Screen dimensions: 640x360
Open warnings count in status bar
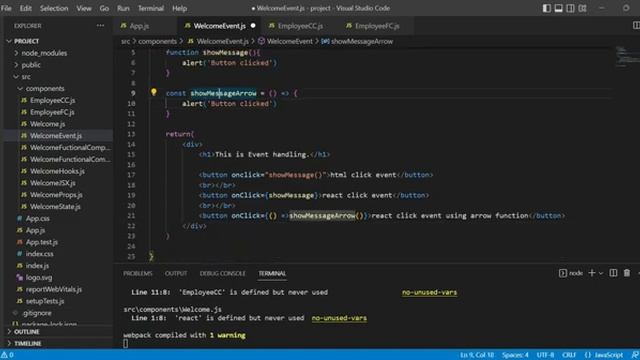tap(7, 355)
